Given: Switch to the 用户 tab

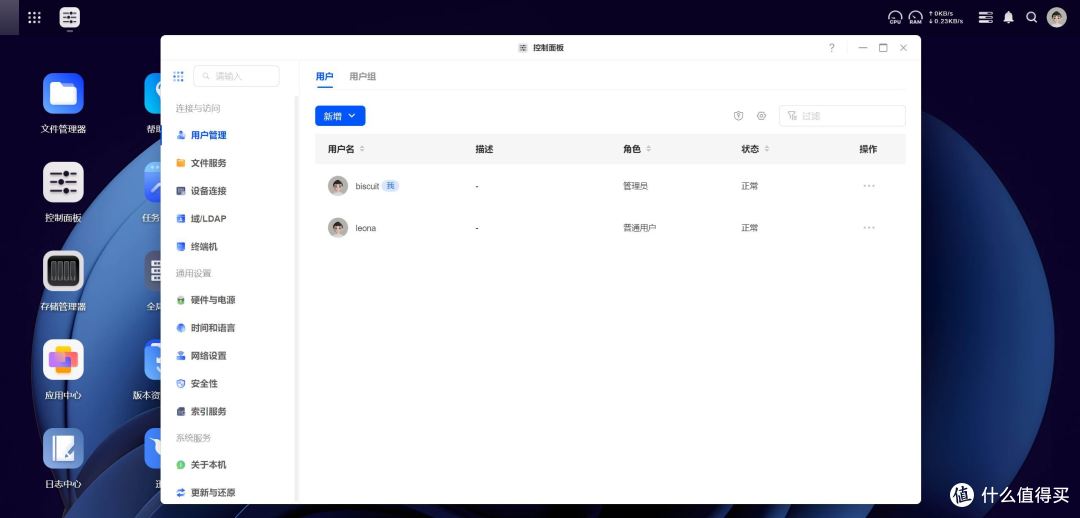Looking at the screenshot, I should [x=324, y=76].
